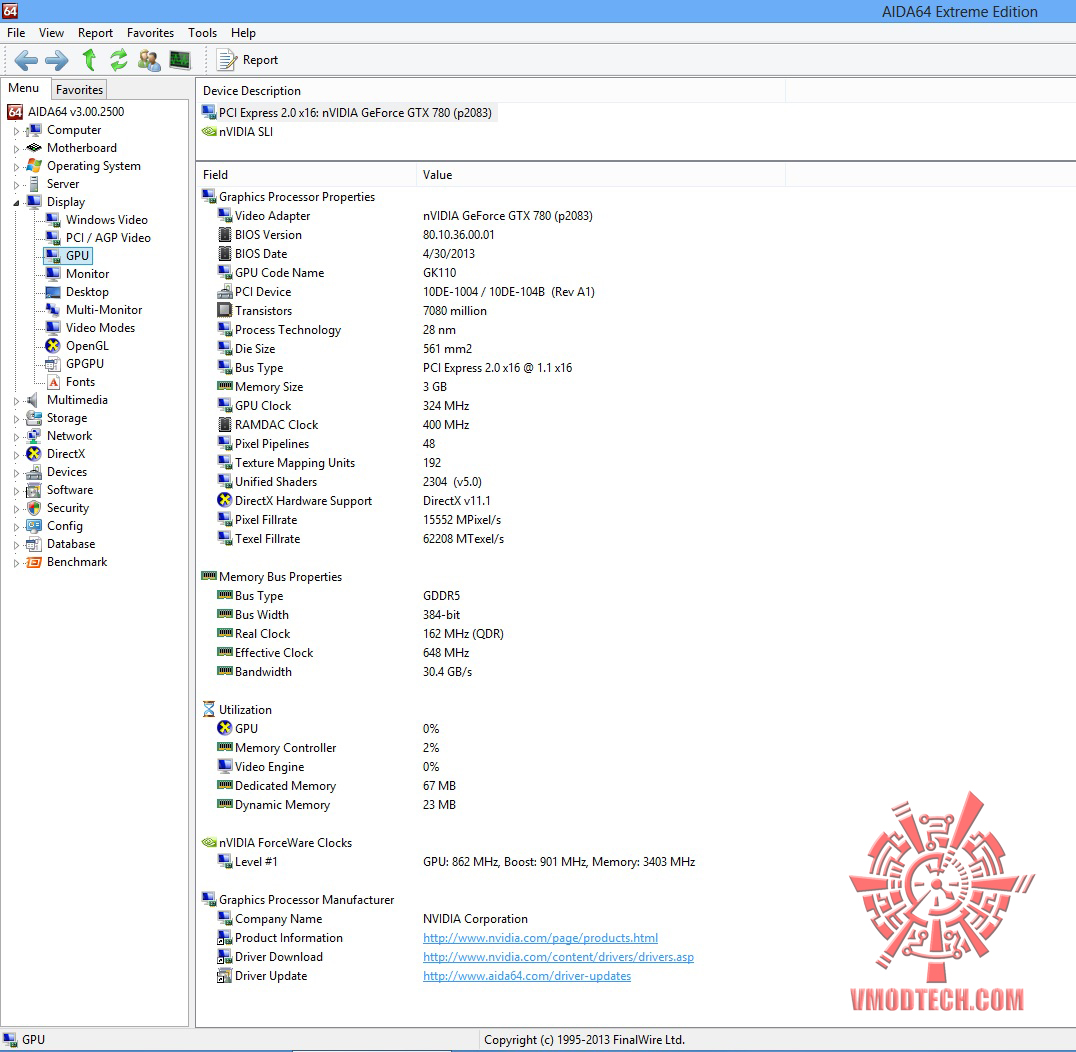The height and width of the screenshot is (1052, 1076).
Task: Expand the Multimedia tree node
Action: [16, 400]
